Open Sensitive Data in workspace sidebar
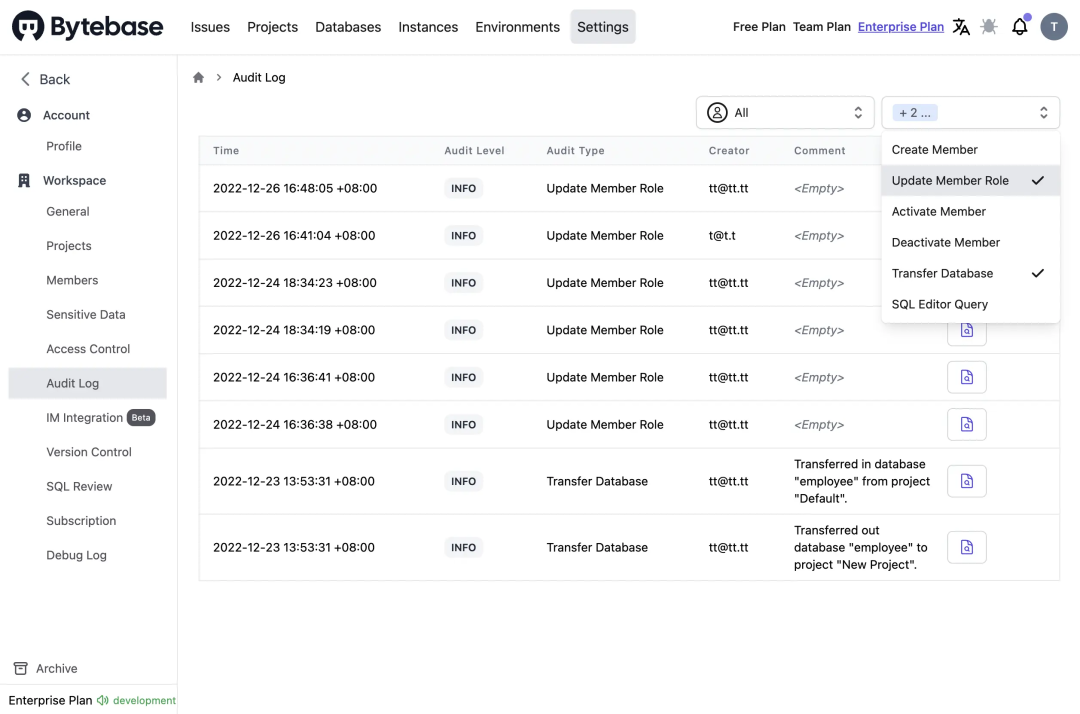 tap(86, 314)
